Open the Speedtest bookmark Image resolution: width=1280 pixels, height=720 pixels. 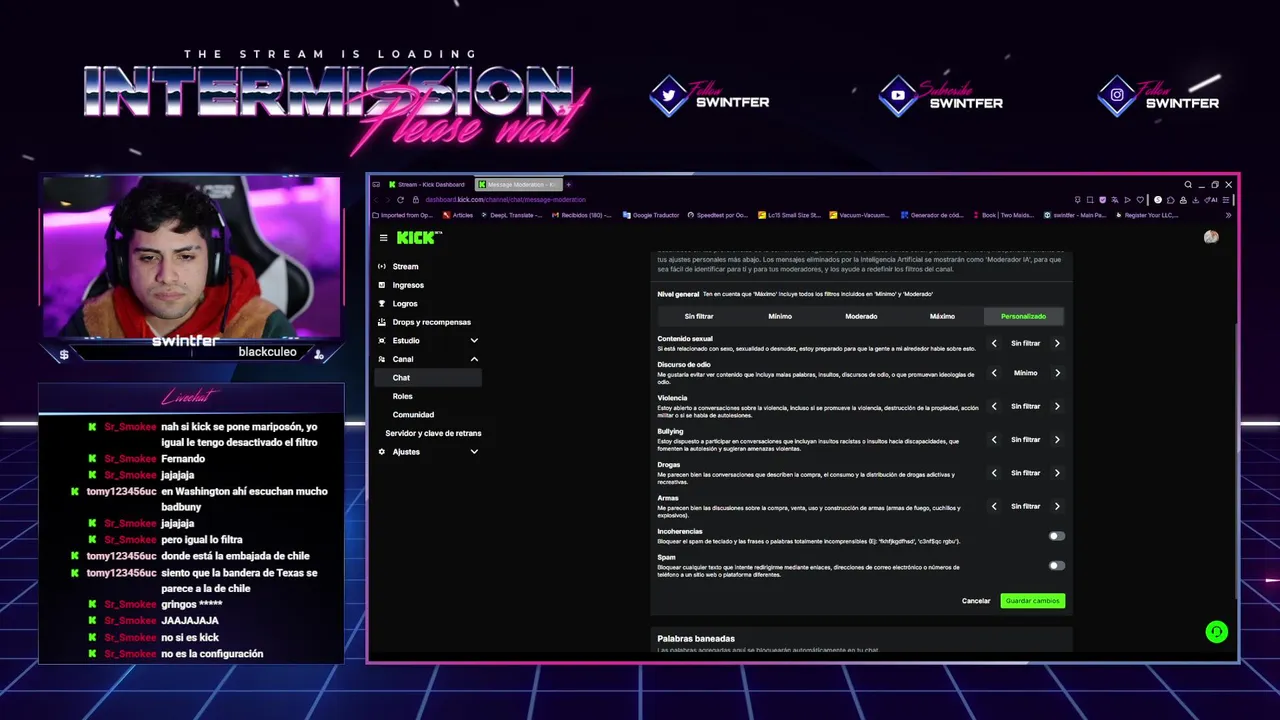pyautogui.click(x=717, y=215)
